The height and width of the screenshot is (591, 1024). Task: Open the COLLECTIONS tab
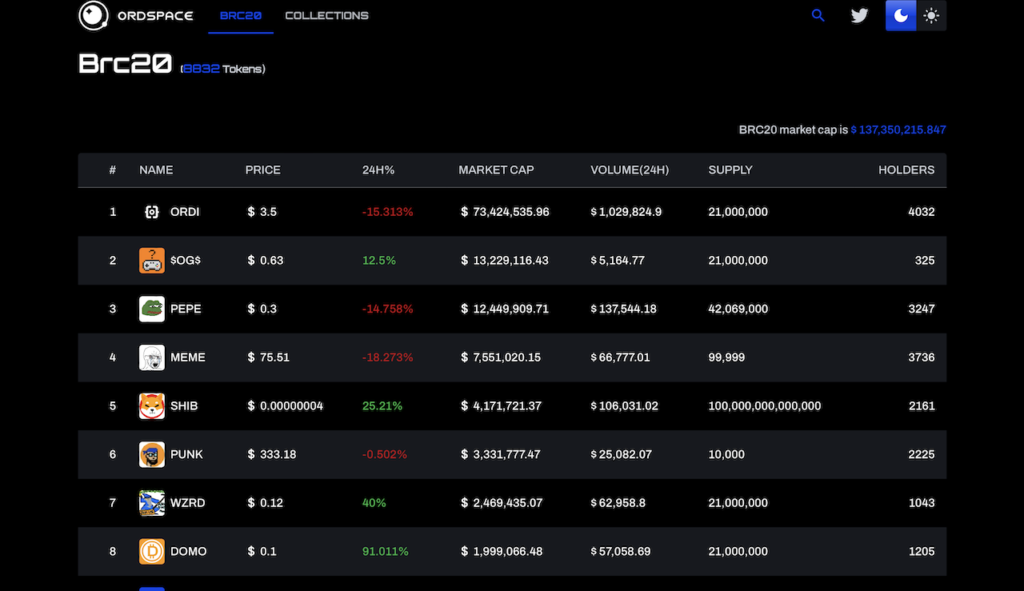326,15
